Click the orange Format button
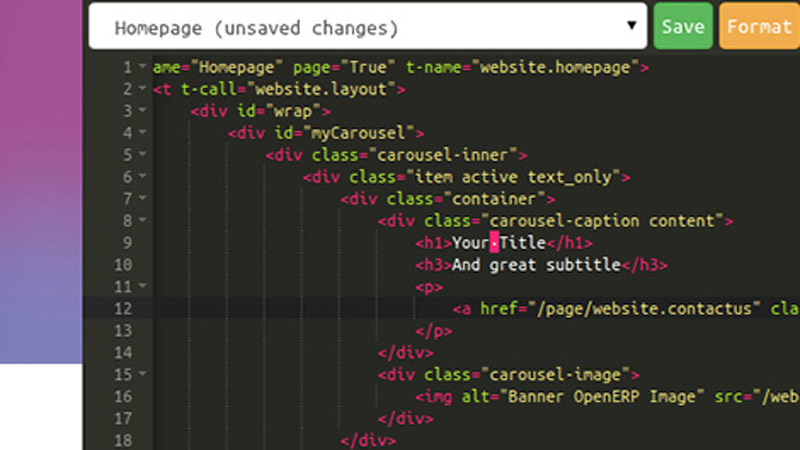Image resolution: width=800 pixels, height=450 pixels. pyautogui.click(x=760, y=27)
